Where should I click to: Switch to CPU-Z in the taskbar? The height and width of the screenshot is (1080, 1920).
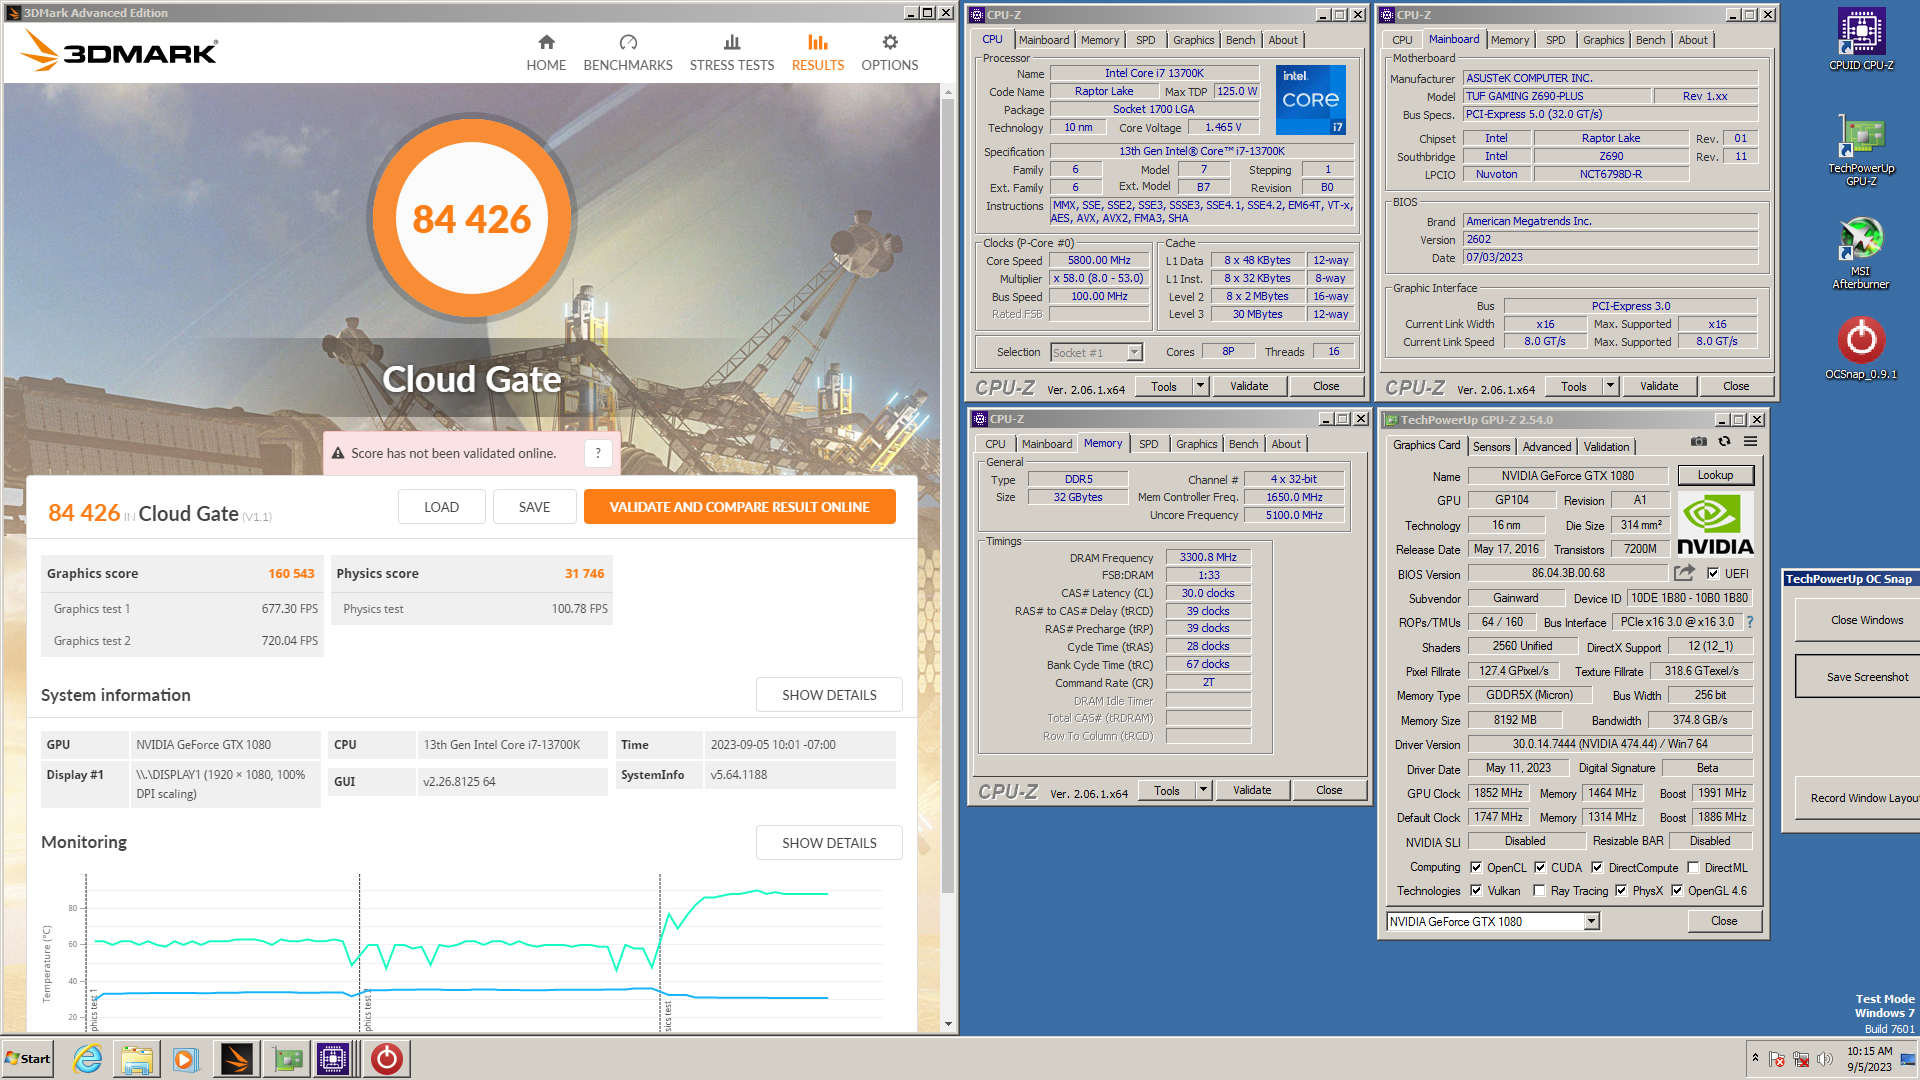(x=333, y=1059)
